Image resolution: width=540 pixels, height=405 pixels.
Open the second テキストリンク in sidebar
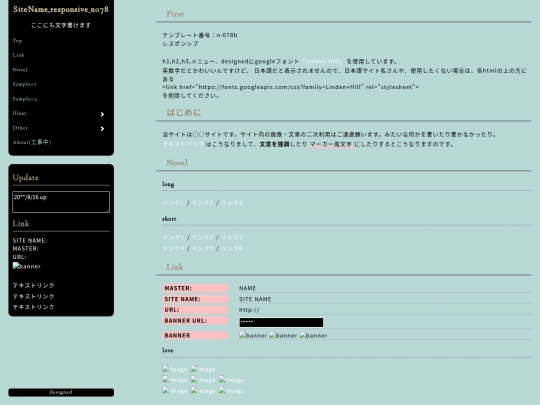pos(33,297)
